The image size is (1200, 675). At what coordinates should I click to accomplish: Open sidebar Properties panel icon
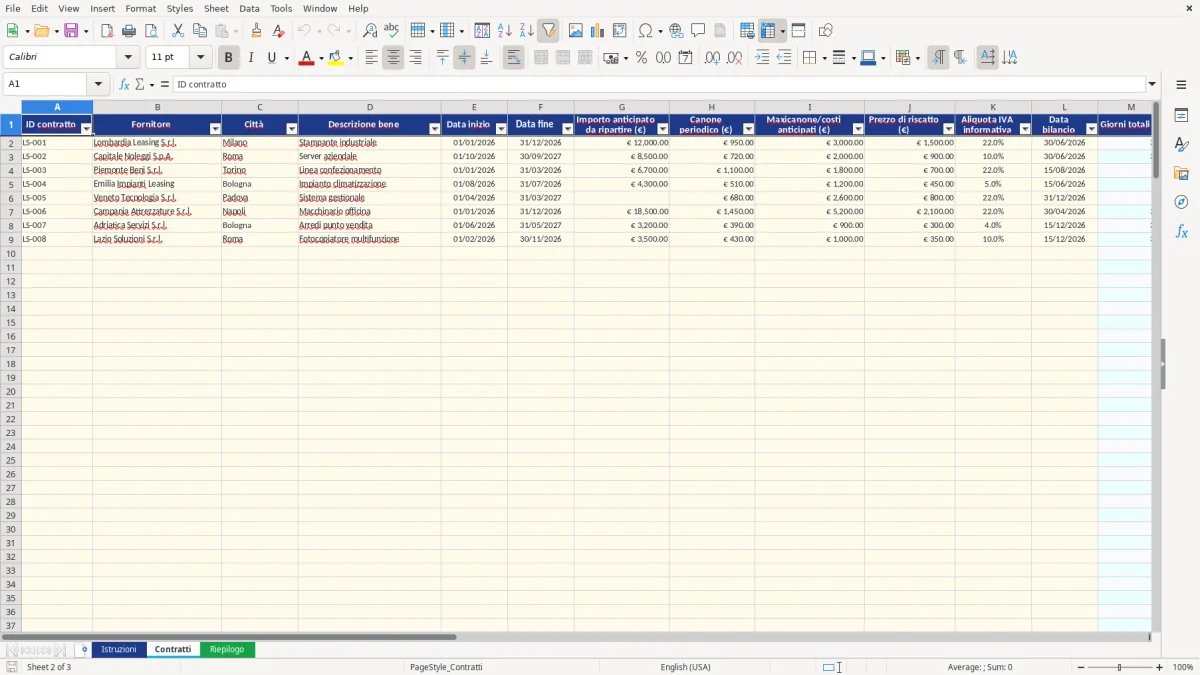(1181, 116)
